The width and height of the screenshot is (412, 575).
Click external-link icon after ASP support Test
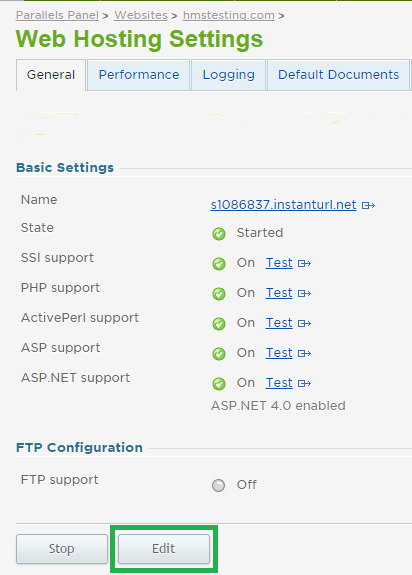(x=304, y=353)
